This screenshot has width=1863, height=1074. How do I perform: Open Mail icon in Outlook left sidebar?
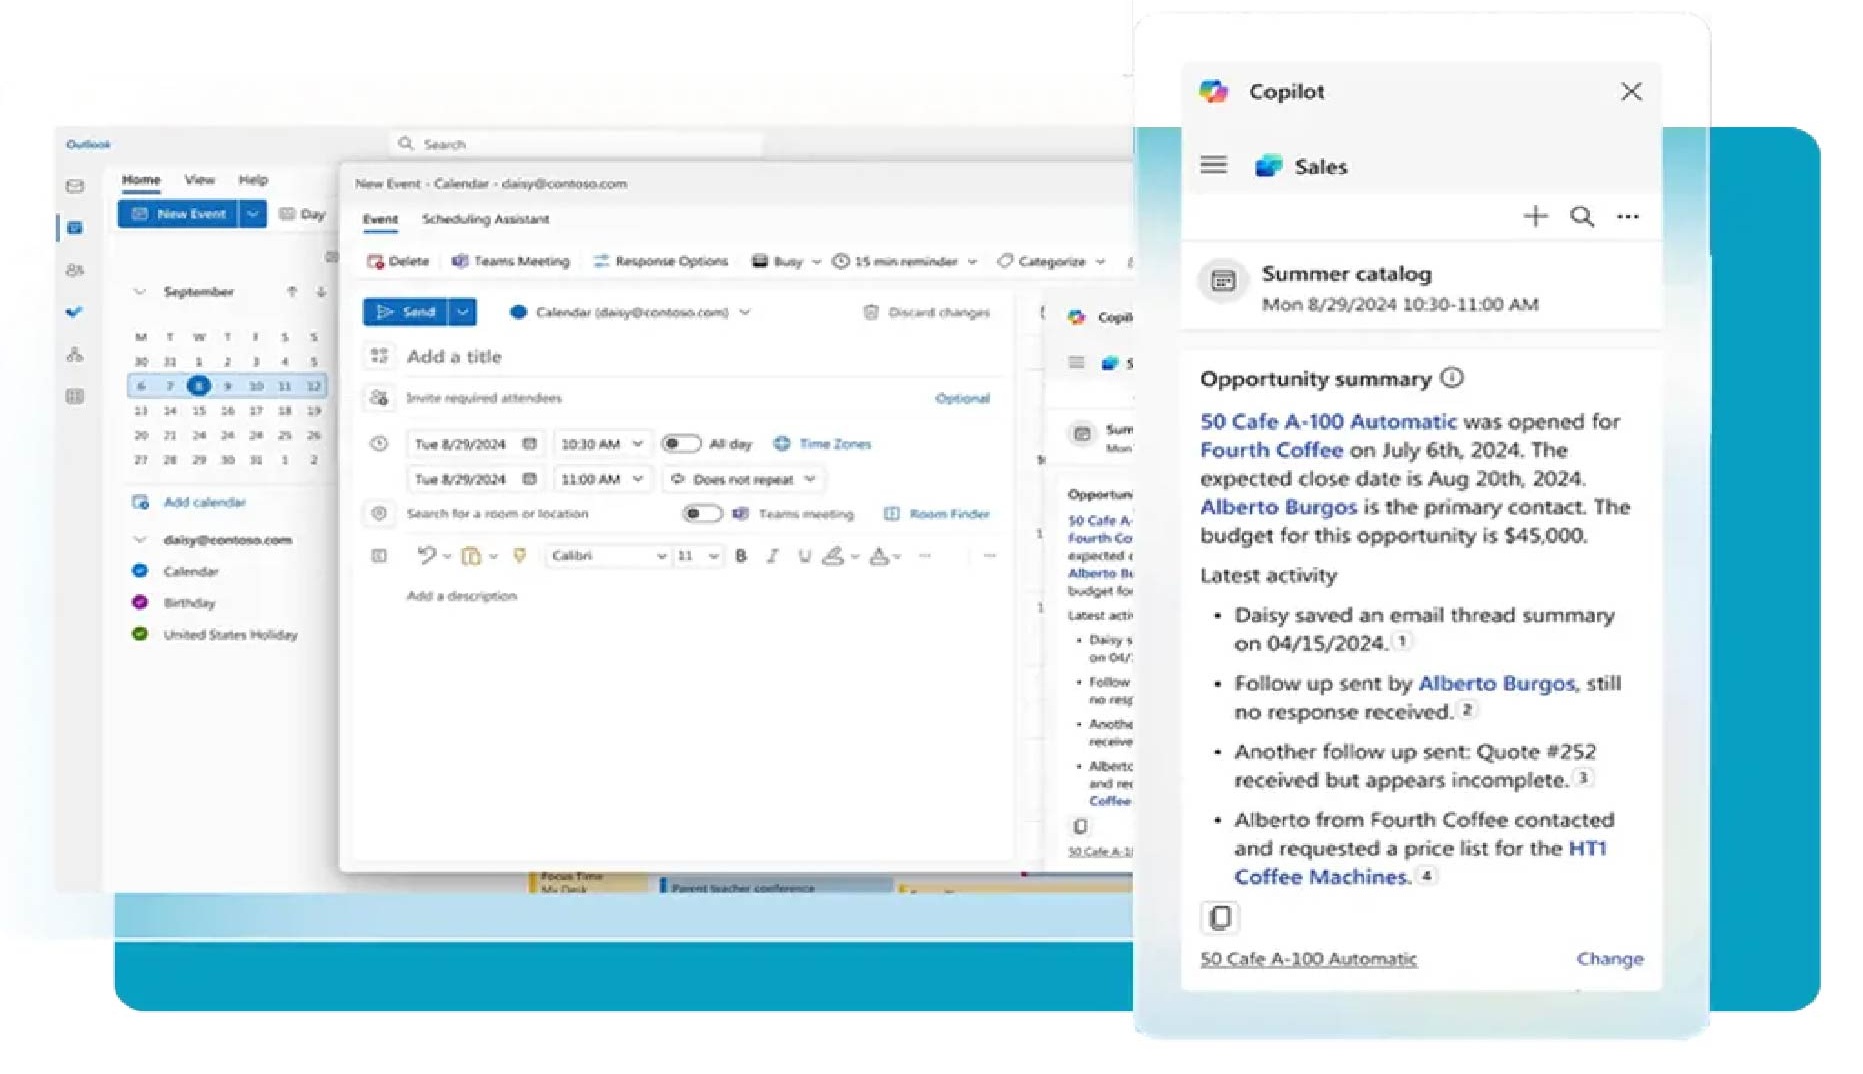pos(75,186)
